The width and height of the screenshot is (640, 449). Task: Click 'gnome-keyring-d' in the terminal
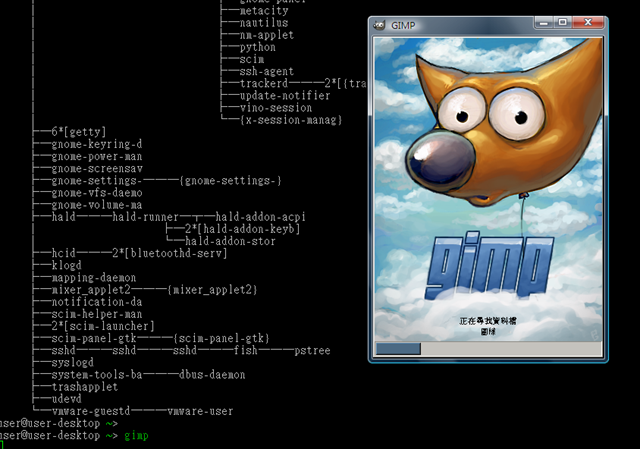point(97,144)
